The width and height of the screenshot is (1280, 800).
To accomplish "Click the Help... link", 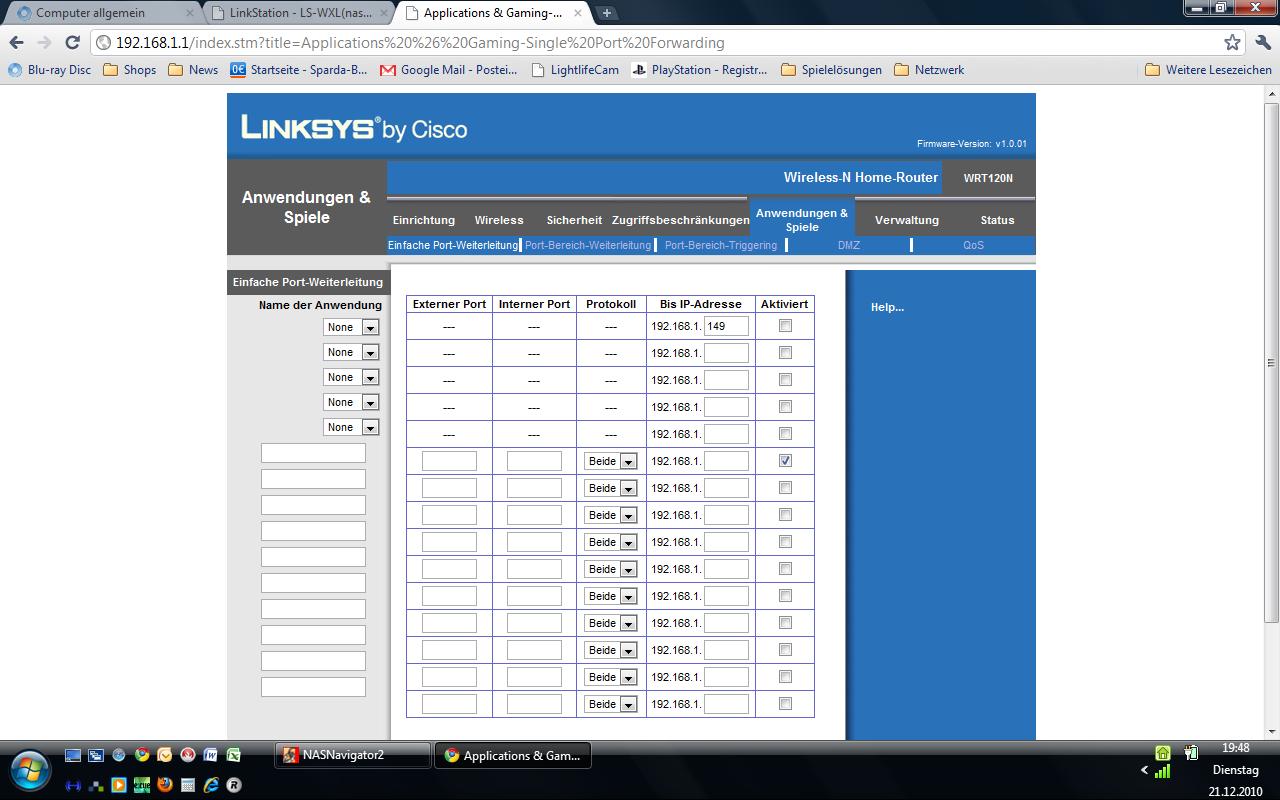I will [887, 307].
